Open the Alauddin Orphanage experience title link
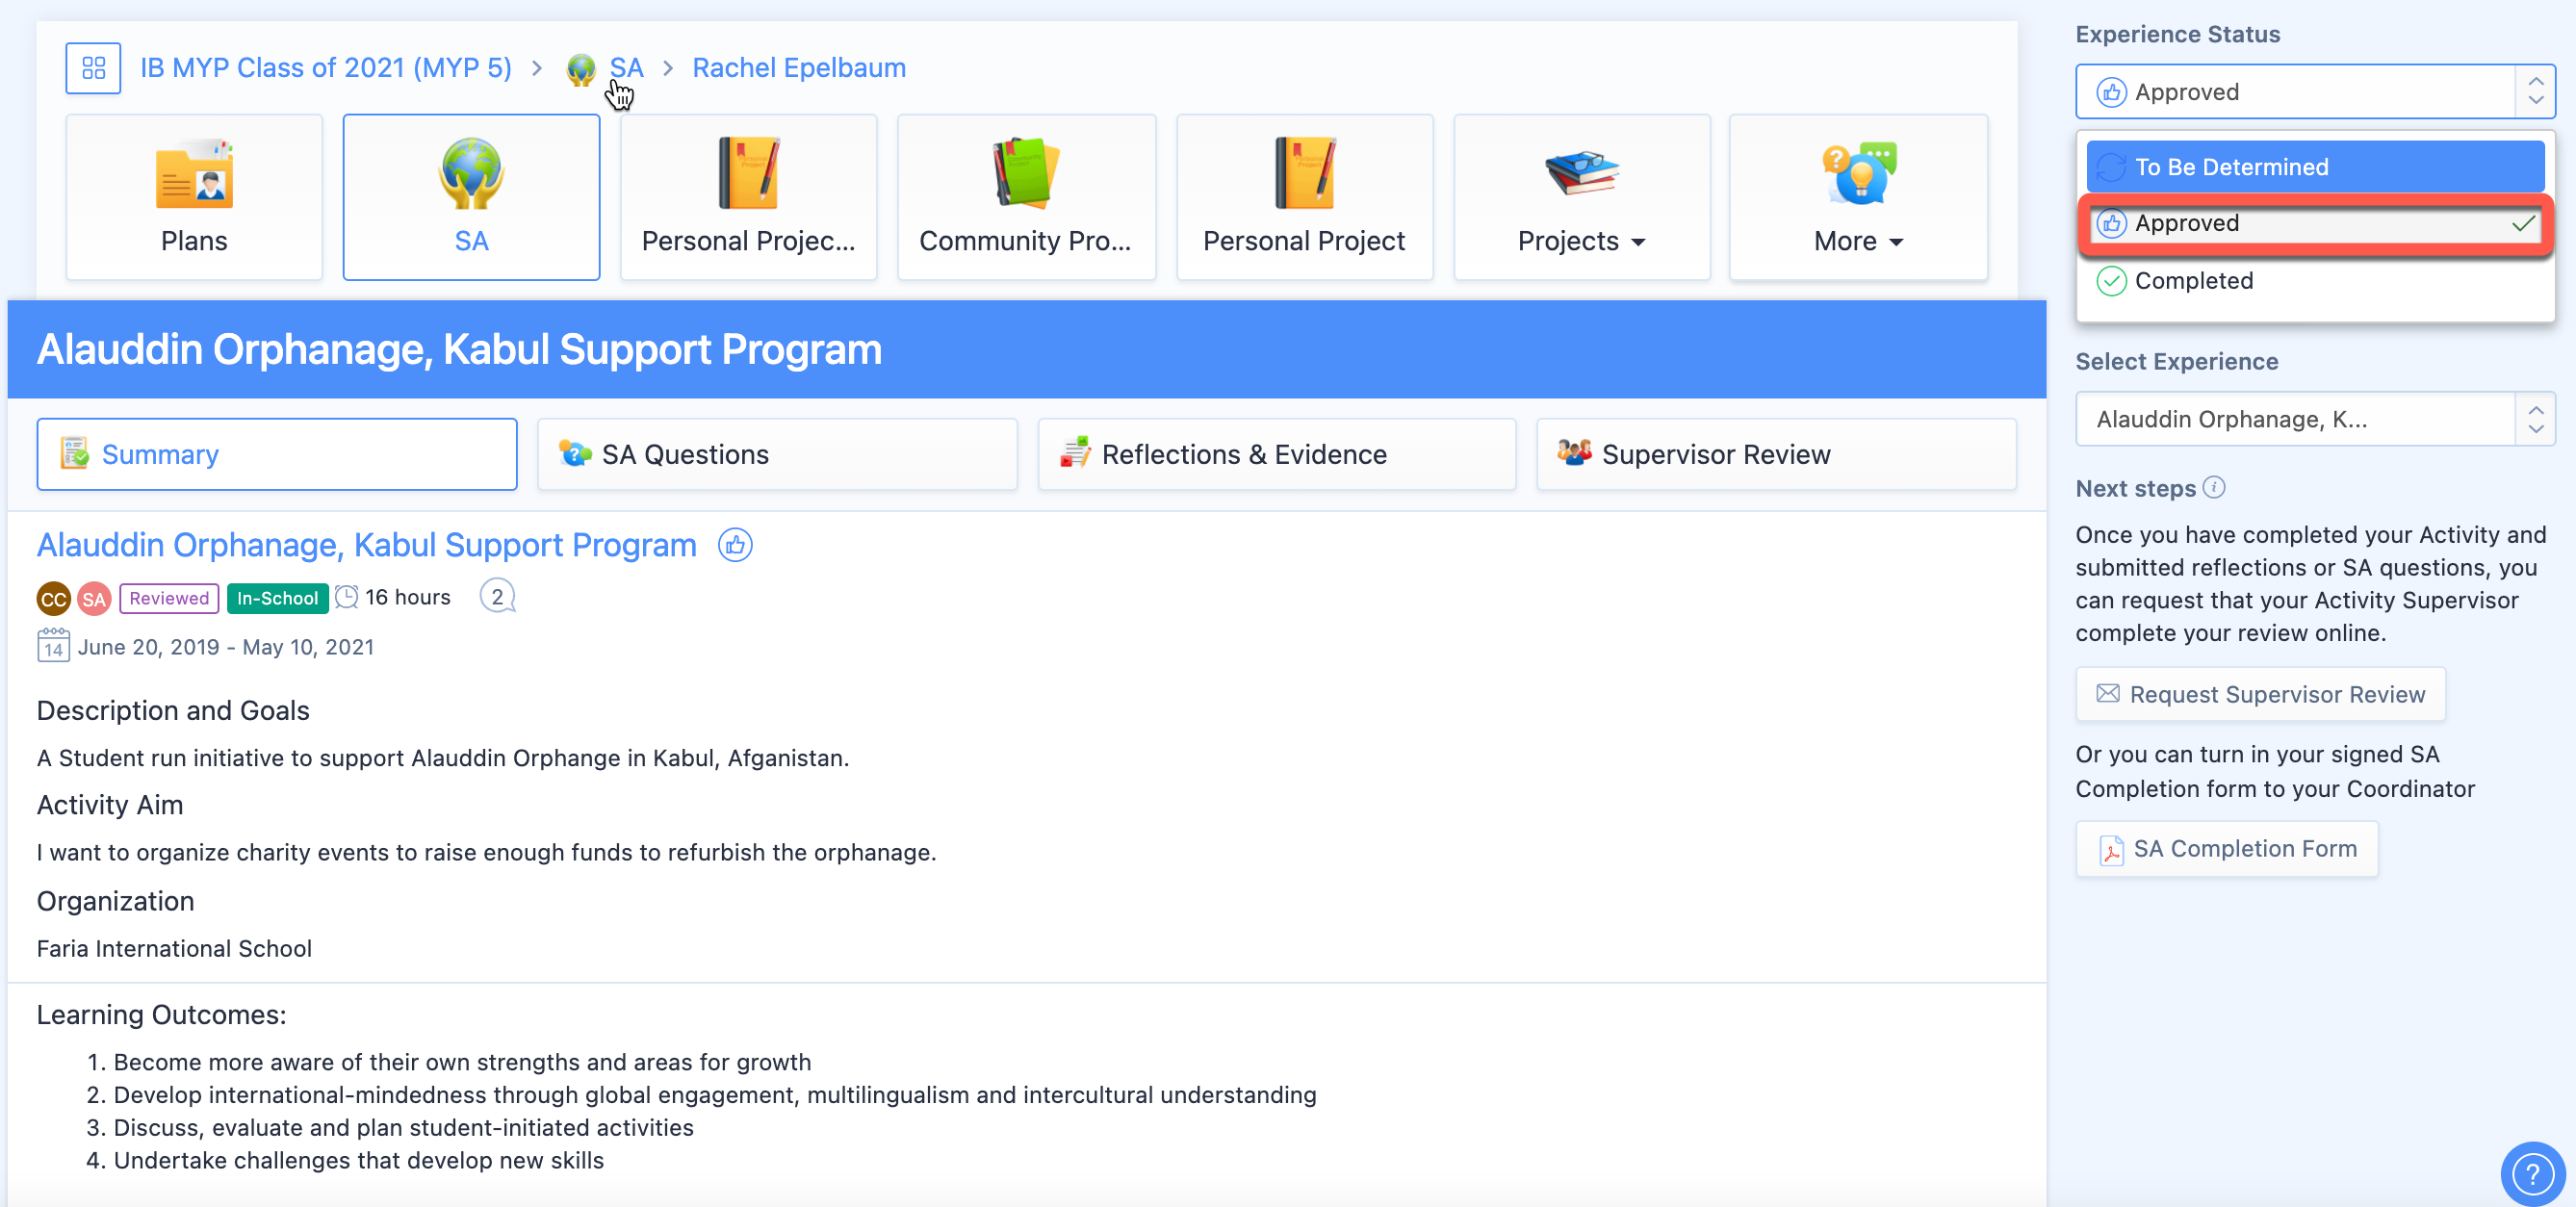Viewport: 2576px width, 1207px height. pyautogui.click(x=367, y=545)
